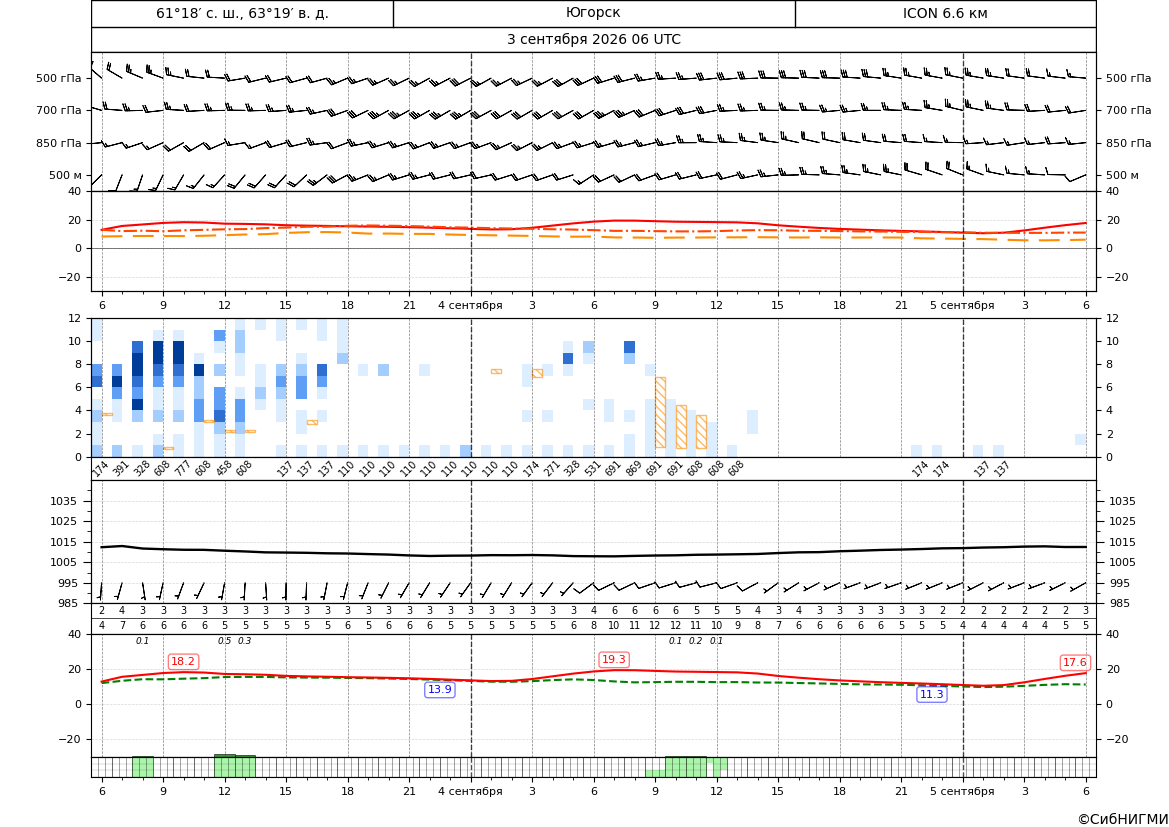Click the blue 11.3 minimum temperature label
The width and height of the screenshot is (1169, 827).
click(x=931, y=694)
